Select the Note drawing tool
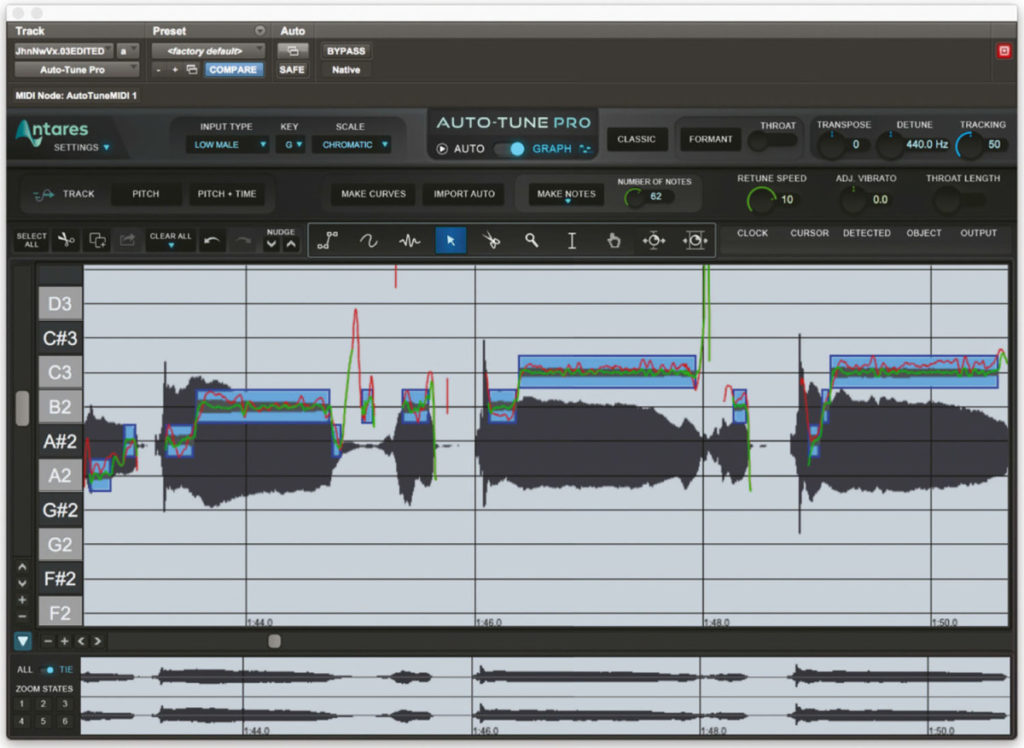The image size is (1024, 748). [328, 240]
